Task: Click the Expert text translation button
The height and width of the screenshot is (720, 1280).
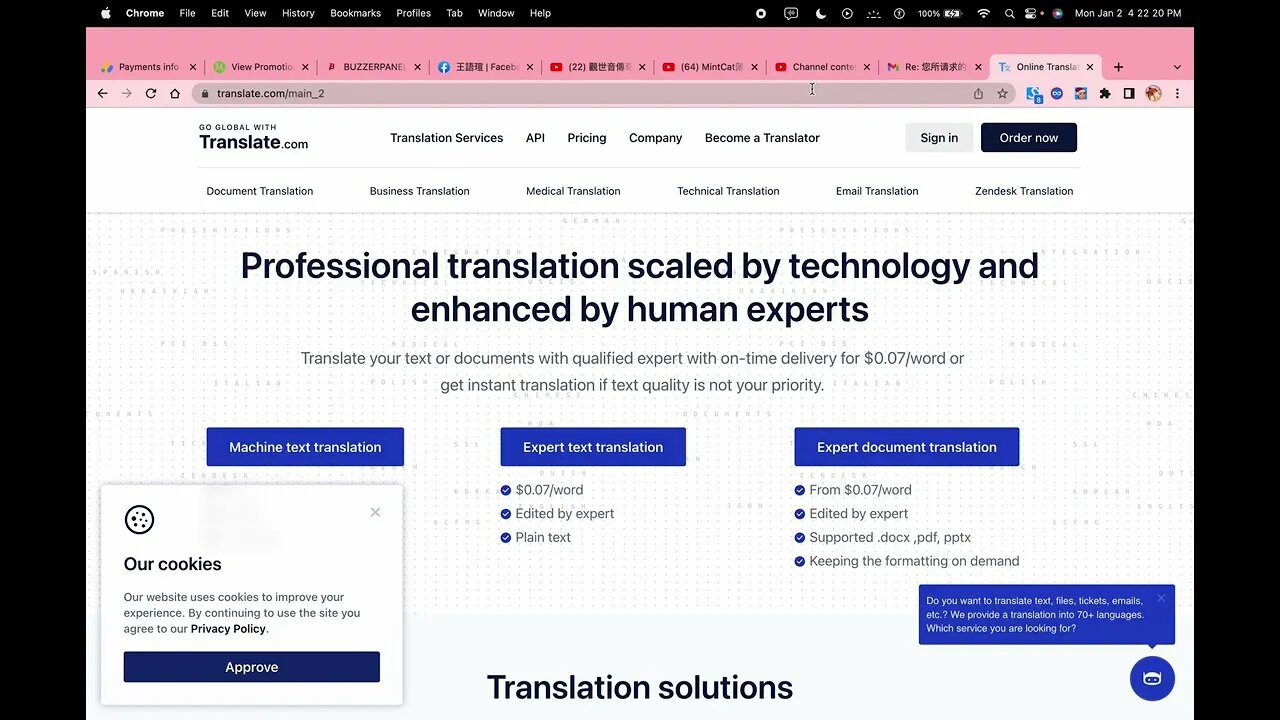Action: tap(593, 447)
